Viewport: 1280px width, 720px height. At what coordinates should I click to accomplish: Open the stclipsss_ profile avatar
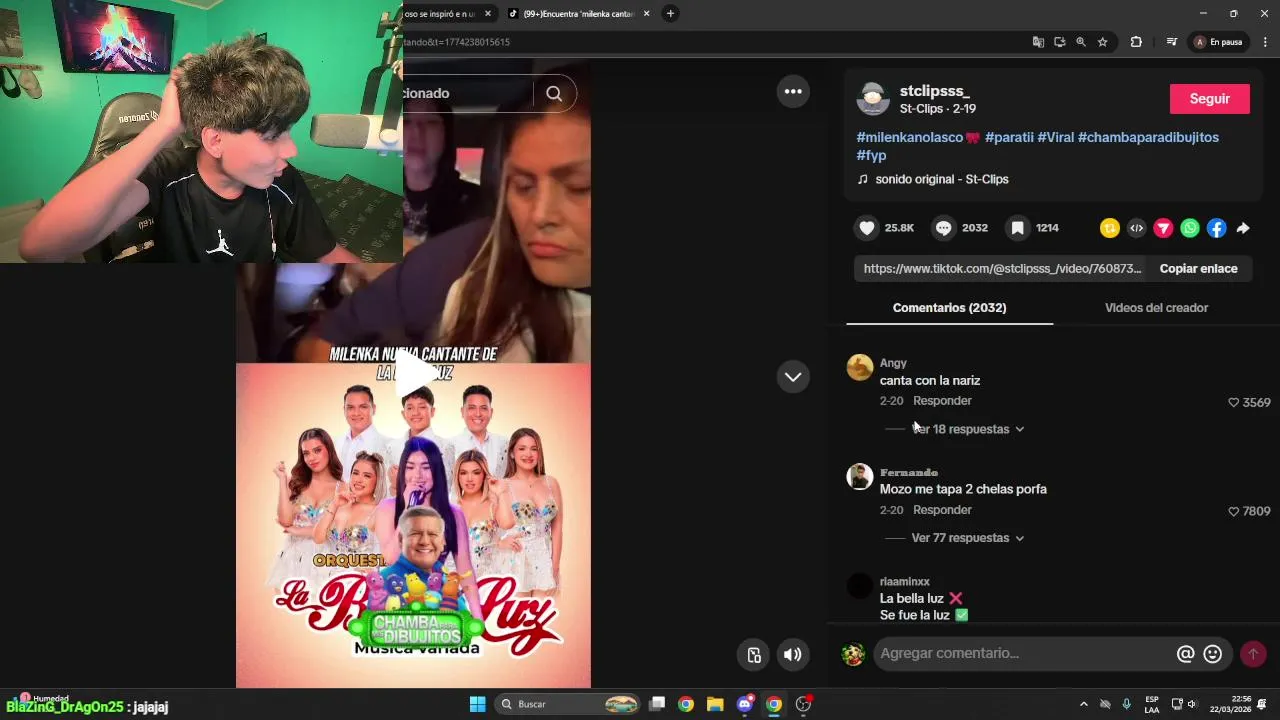pyautogui.click(x=873, y=99)
